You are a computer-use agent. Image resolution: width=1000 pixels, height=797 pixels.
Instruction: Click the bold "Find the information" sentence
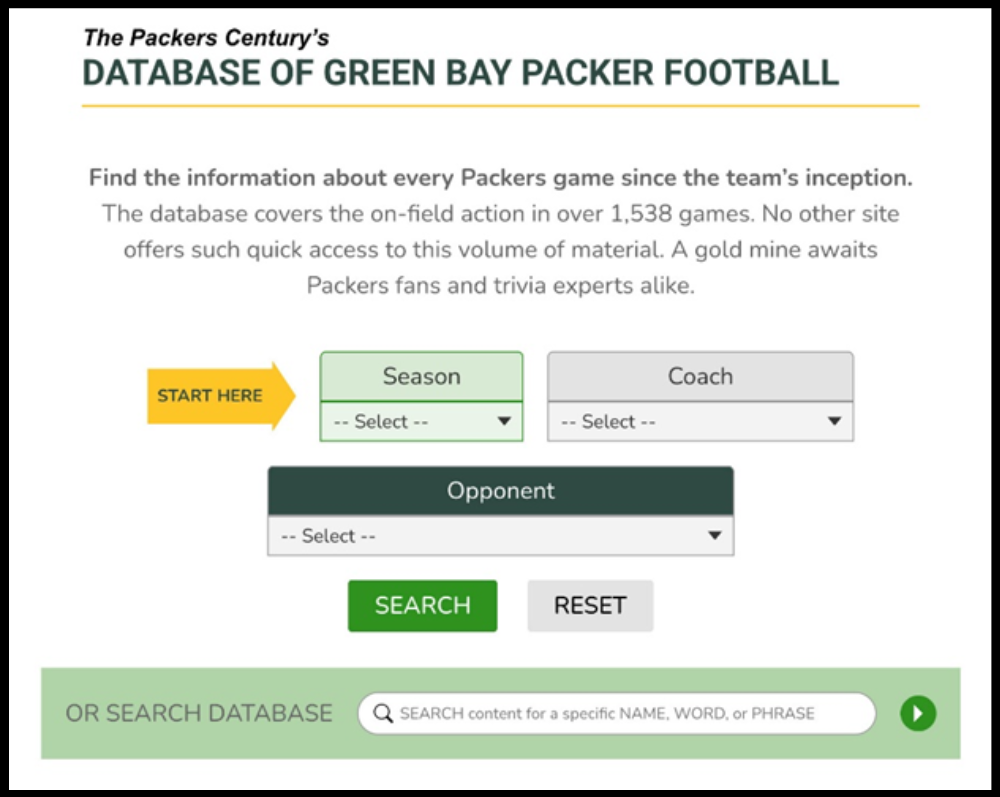[501, 177]
